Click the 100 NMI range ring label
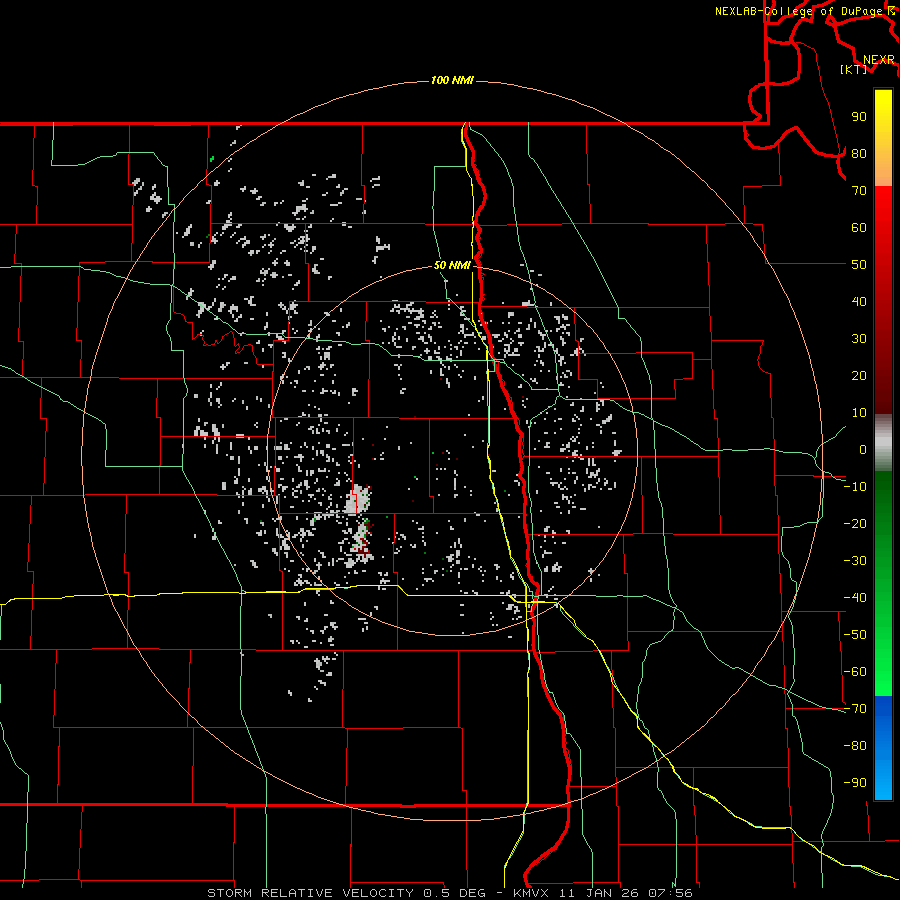The image size is (900, 900). [x=452, y=80]
